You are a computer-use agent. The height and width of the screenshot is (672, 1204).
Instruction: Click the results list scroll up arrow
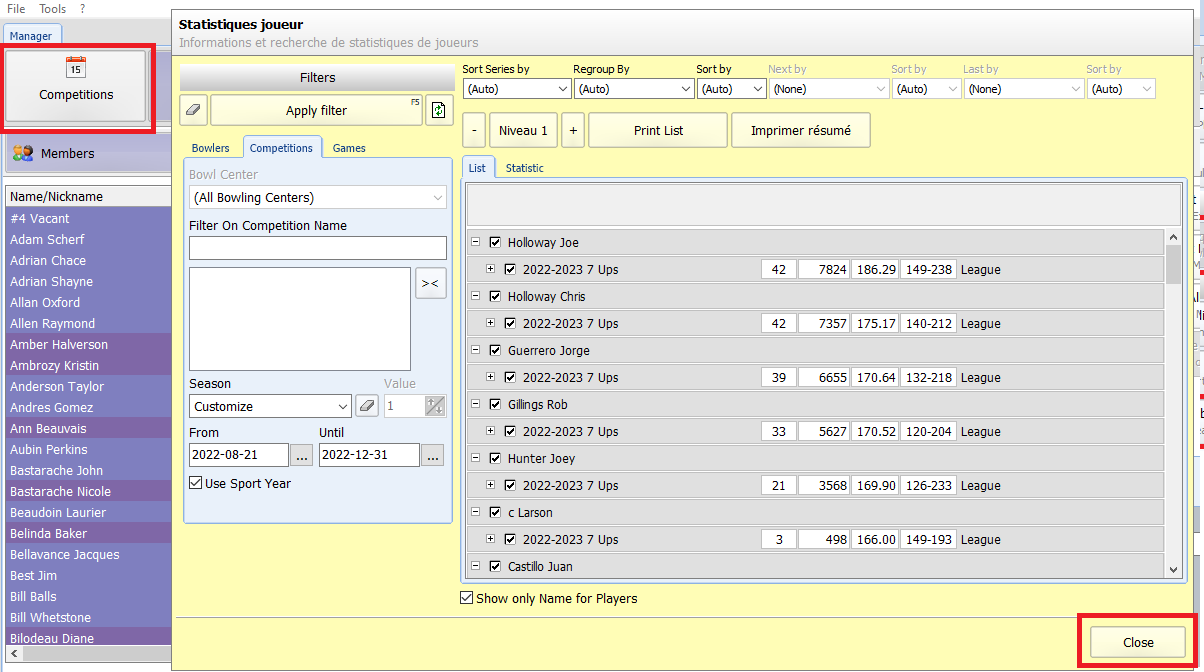coord(1173,238)
